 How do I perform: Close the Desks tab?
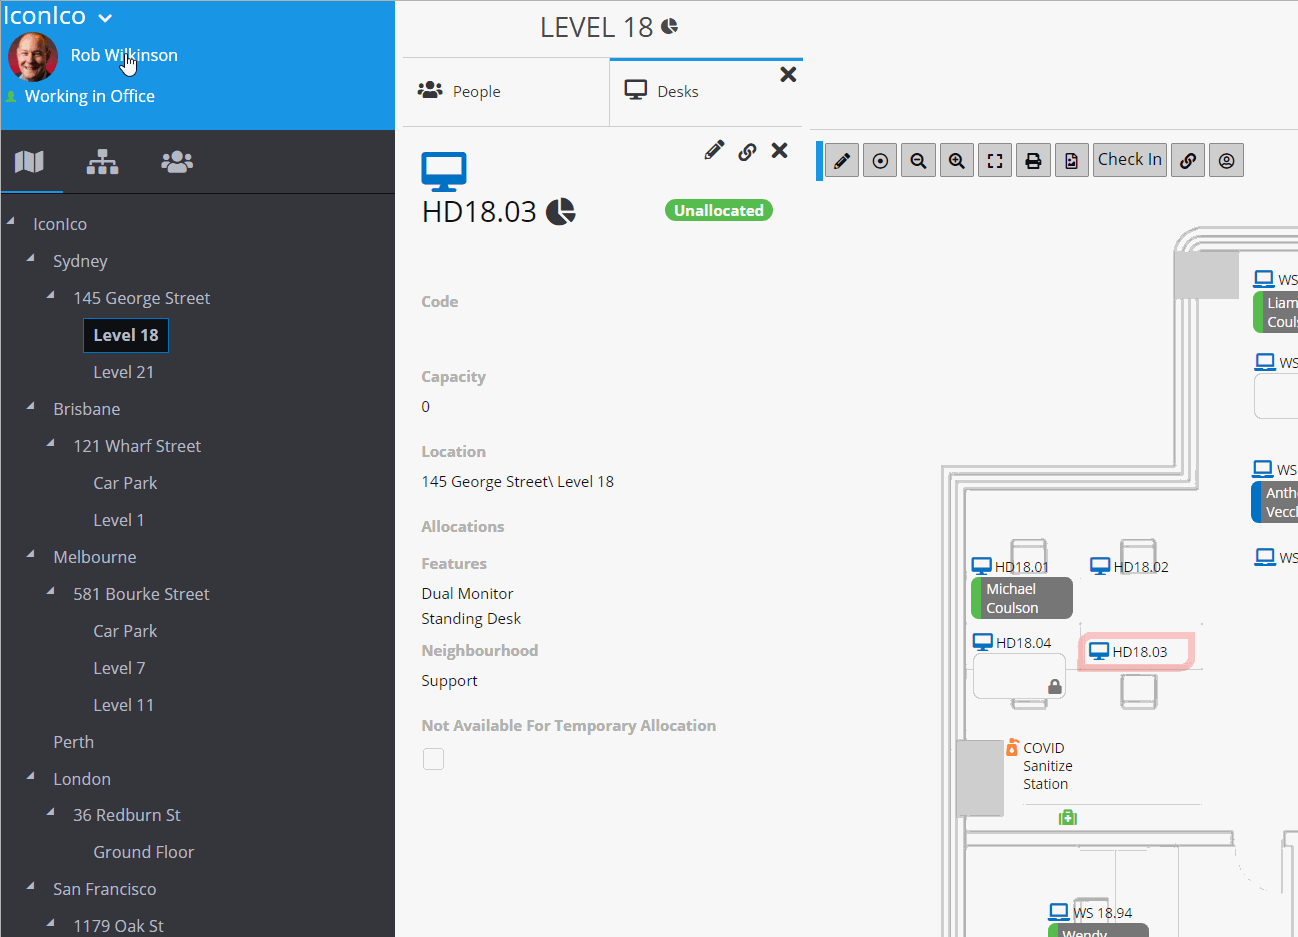click(x=788, y=74)
